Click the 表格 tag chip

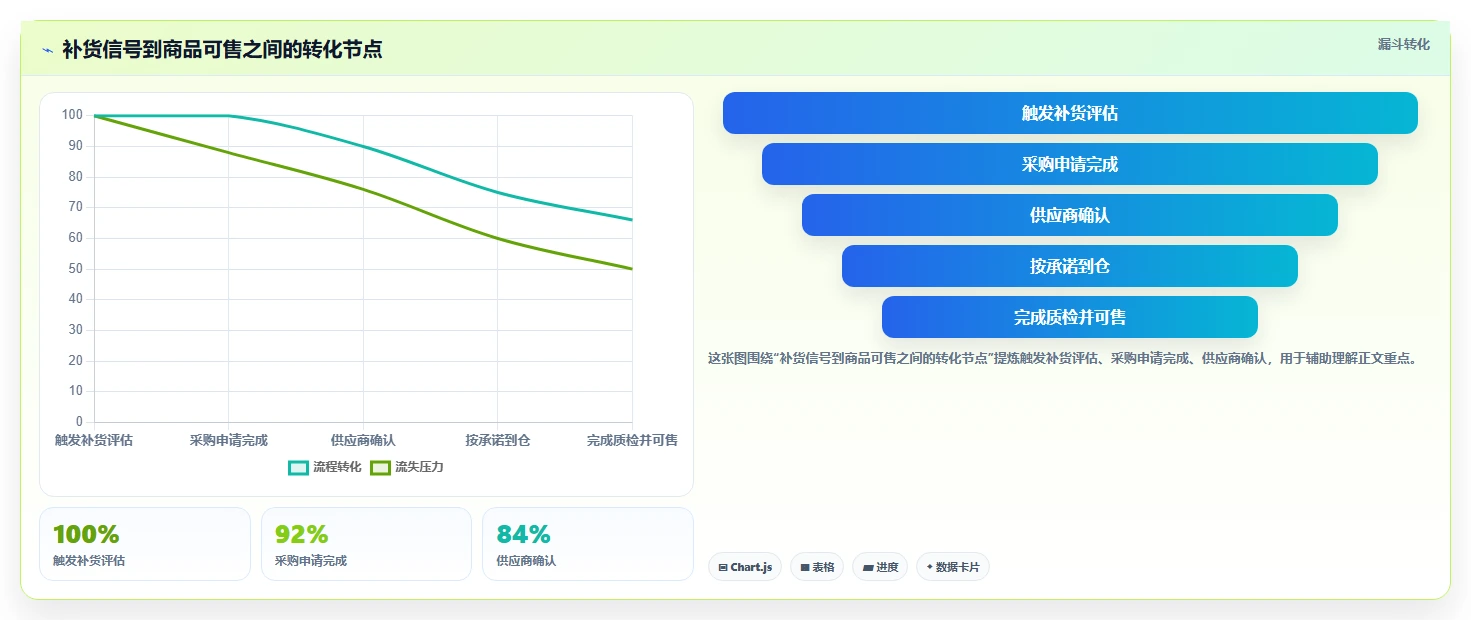coord(817,567)
